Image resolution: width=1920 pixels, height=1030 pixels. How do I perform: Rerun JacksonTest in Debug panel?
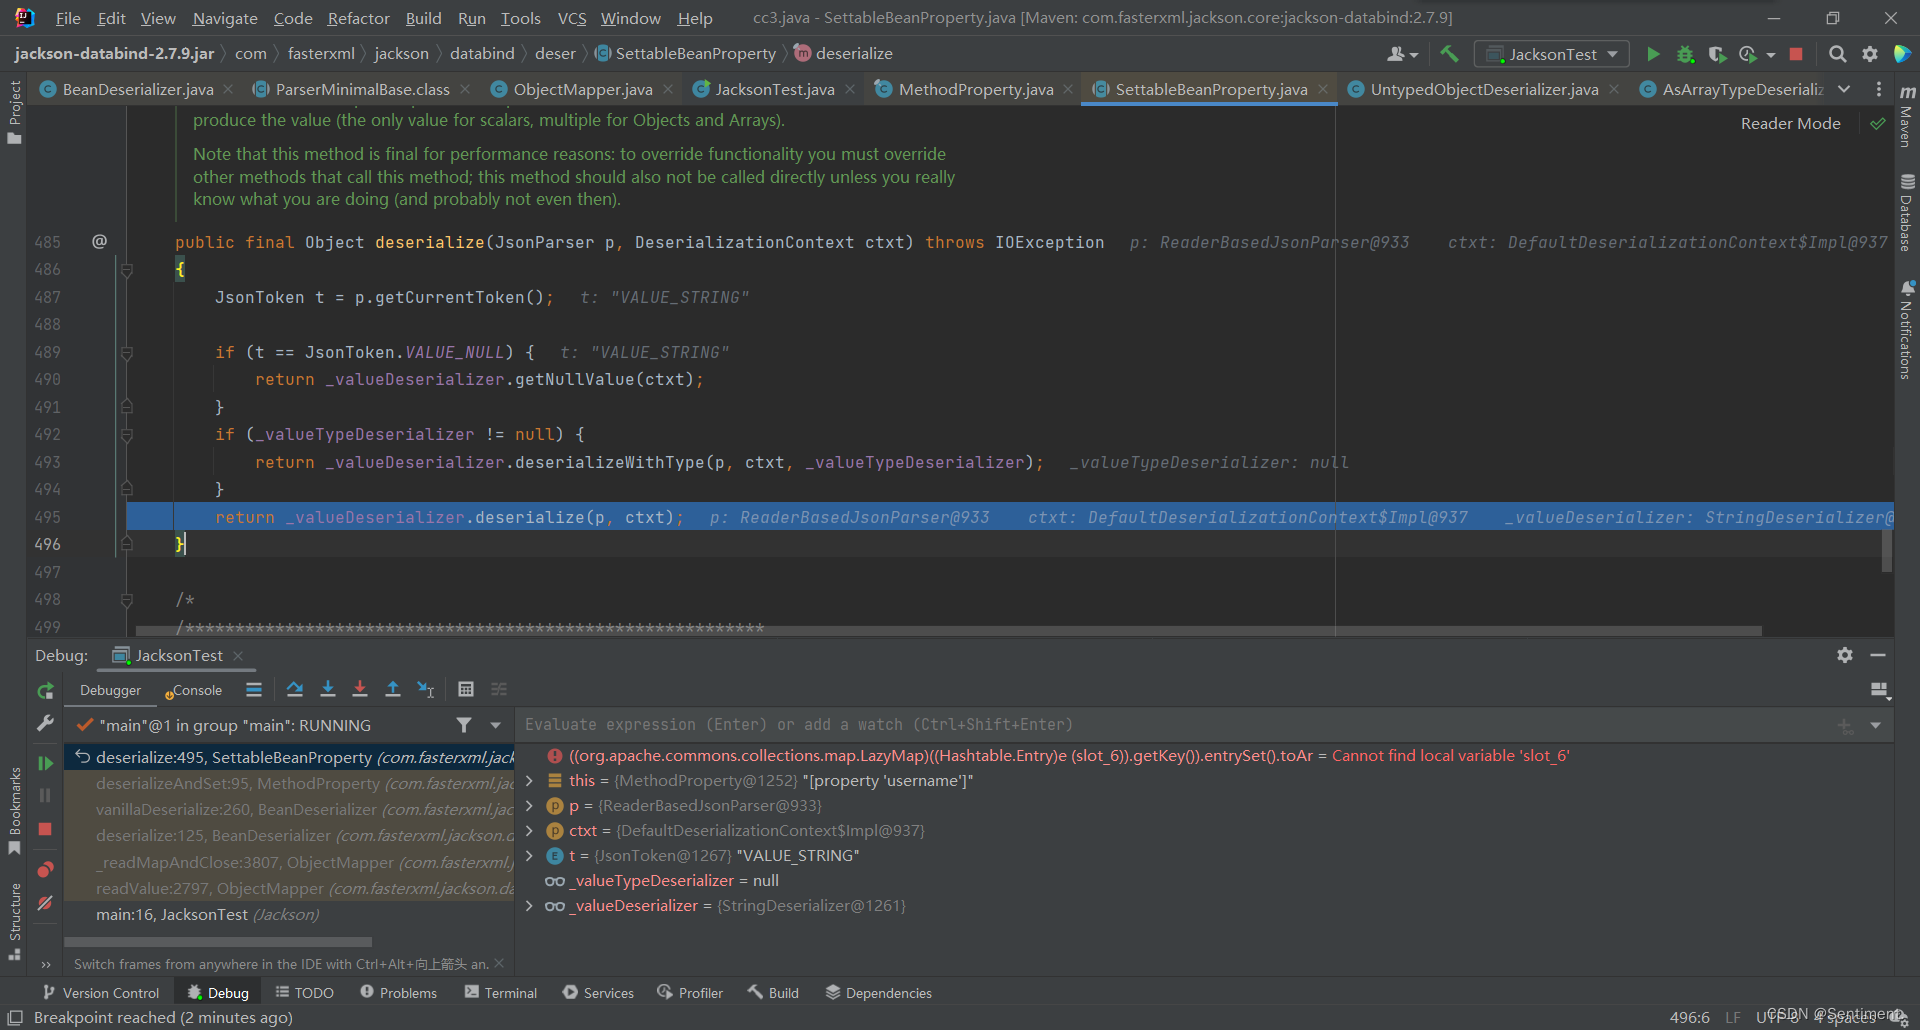pyautogui.click(x=45, y=690)
